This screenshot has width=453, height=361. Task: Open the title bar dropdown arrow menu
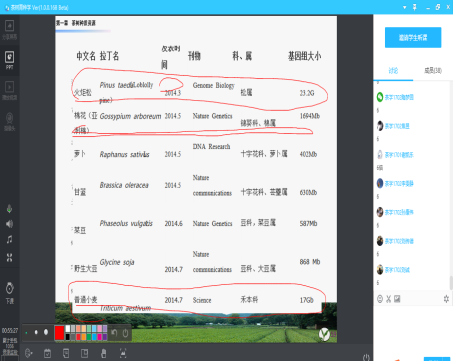[404, 7]
